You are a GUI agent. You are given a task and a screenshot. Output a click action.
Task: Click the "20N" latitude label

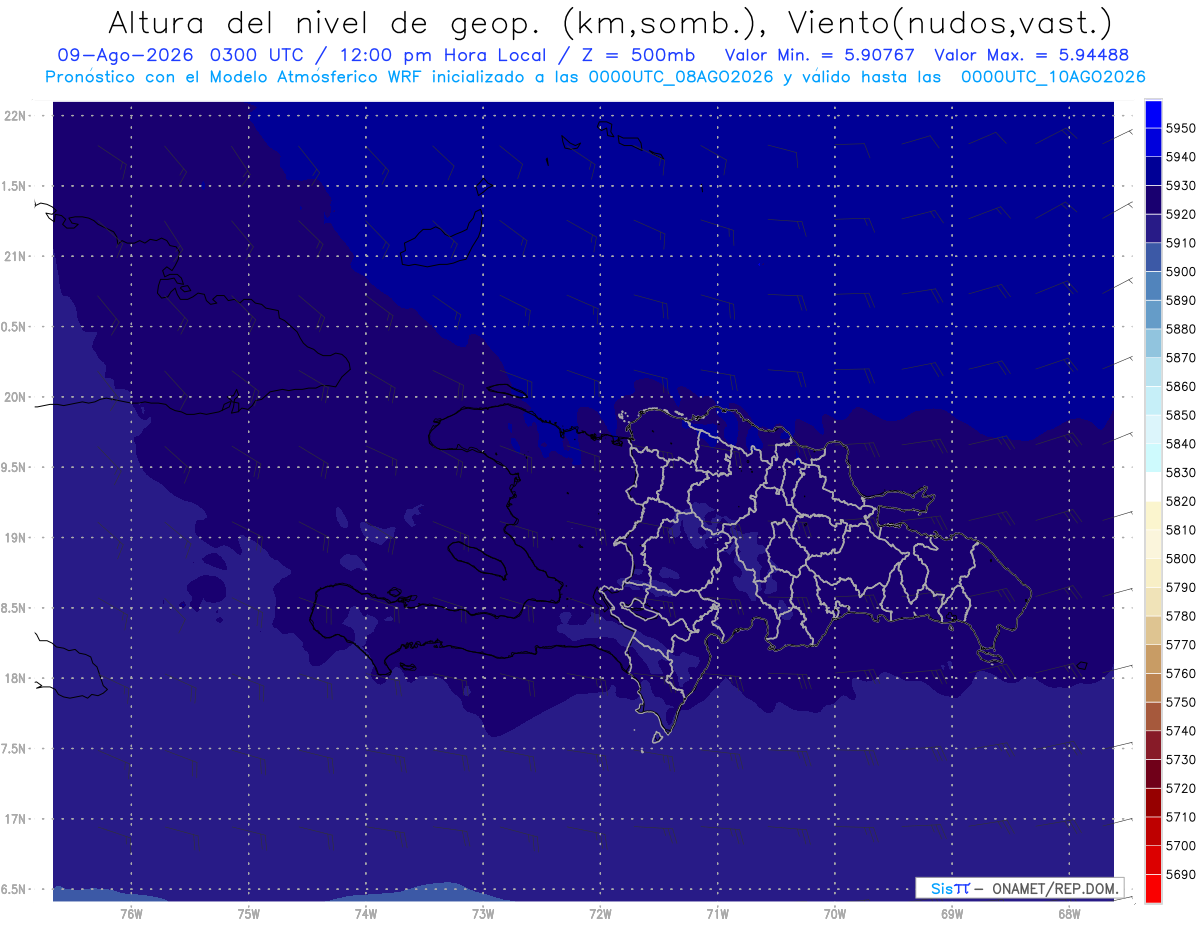point(14,397)
